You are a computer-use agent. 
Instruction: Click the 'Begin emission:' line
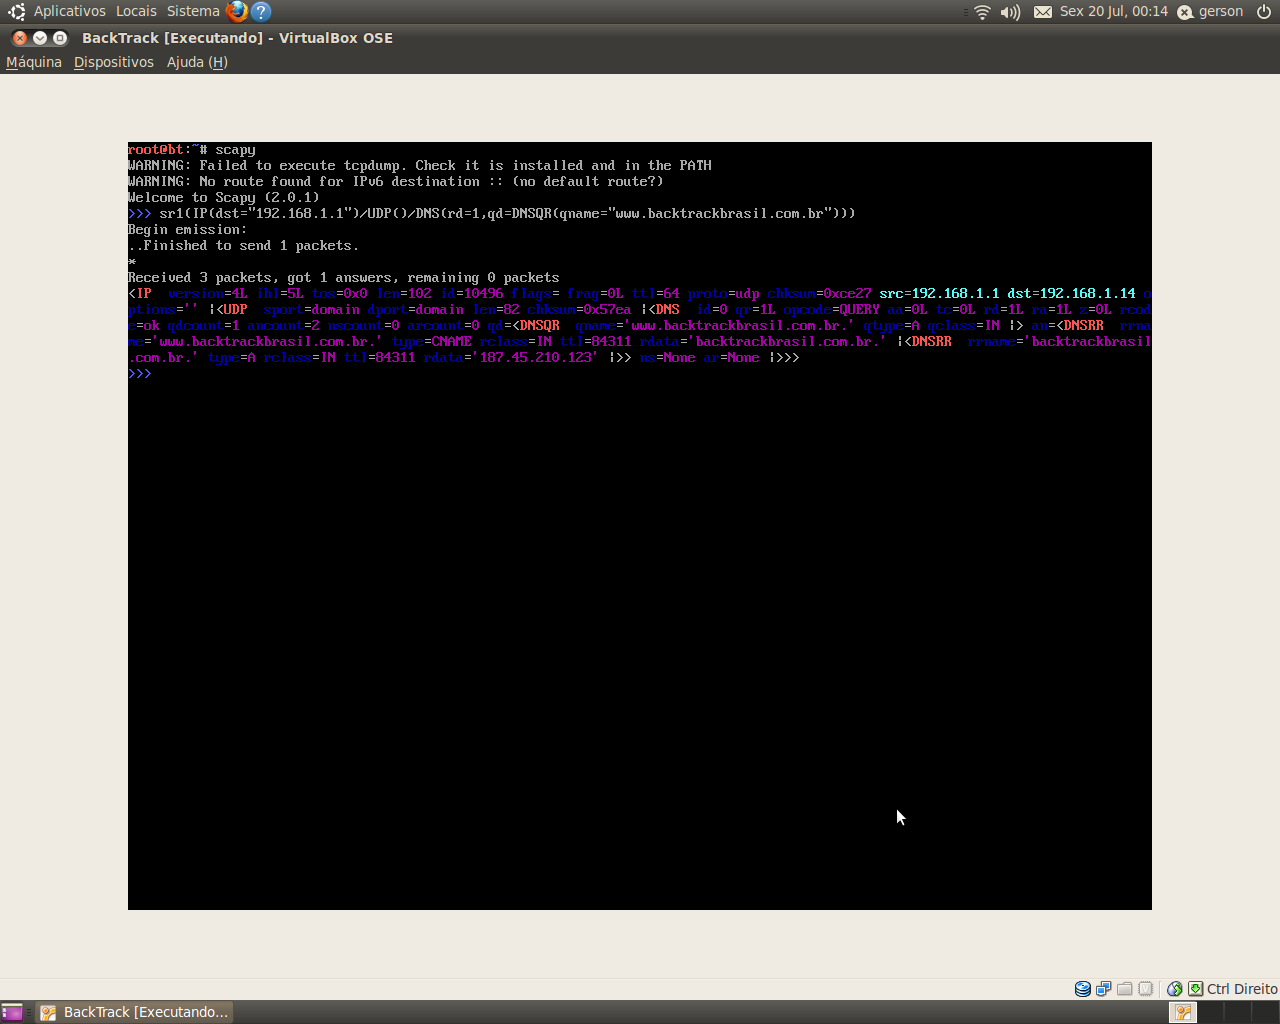point(188,230)
